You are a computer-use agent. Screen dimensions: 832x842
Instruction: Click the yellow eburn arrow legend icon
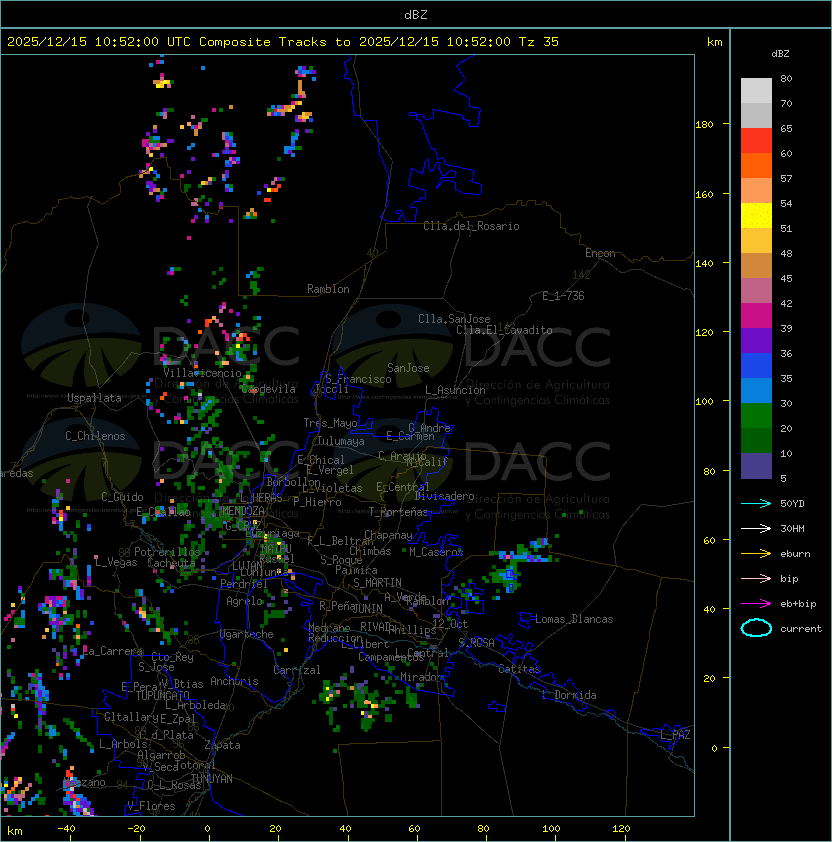(756, 554)
